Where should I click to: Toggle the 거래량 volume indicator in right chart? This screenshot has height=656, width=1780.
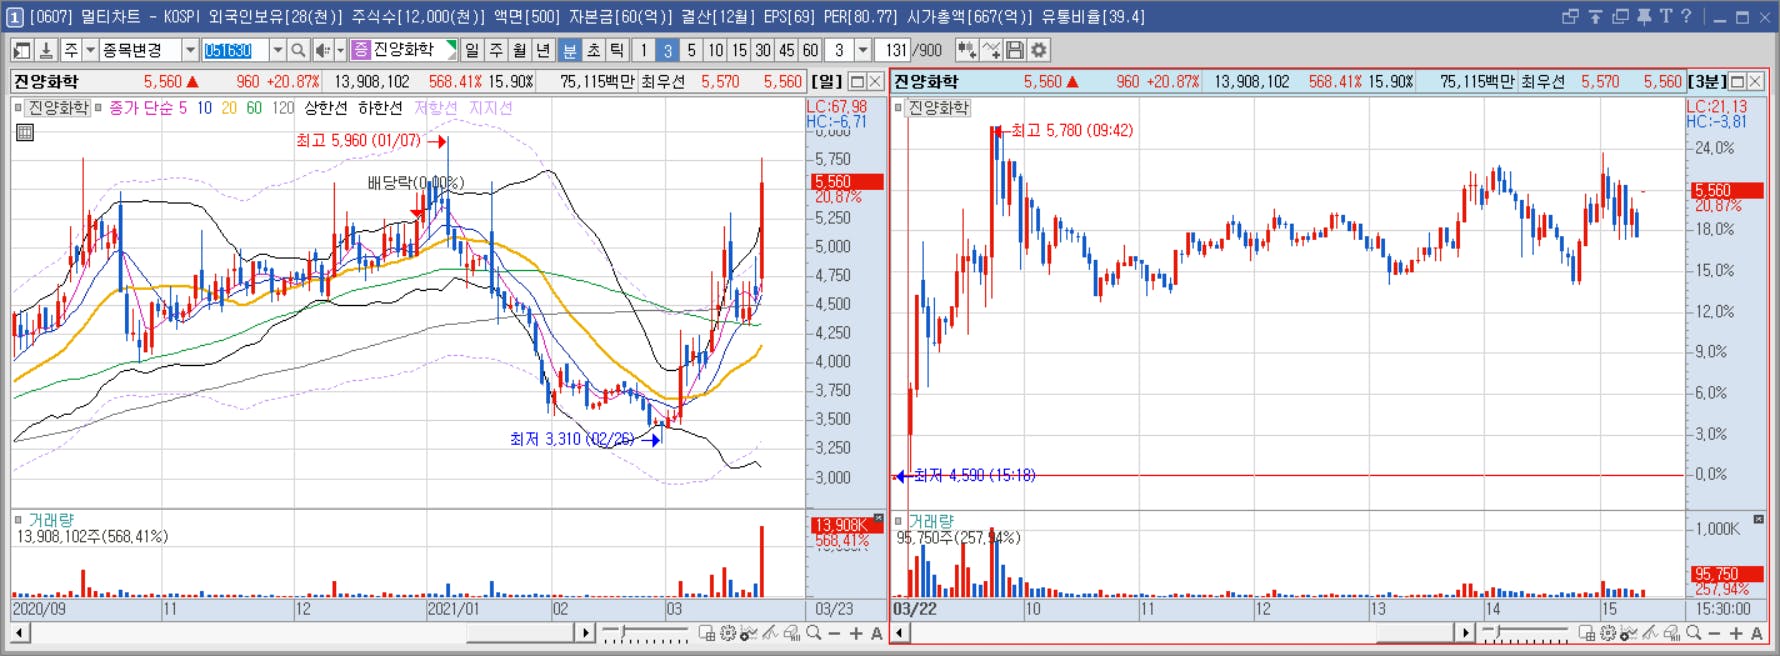coord(898,521)
